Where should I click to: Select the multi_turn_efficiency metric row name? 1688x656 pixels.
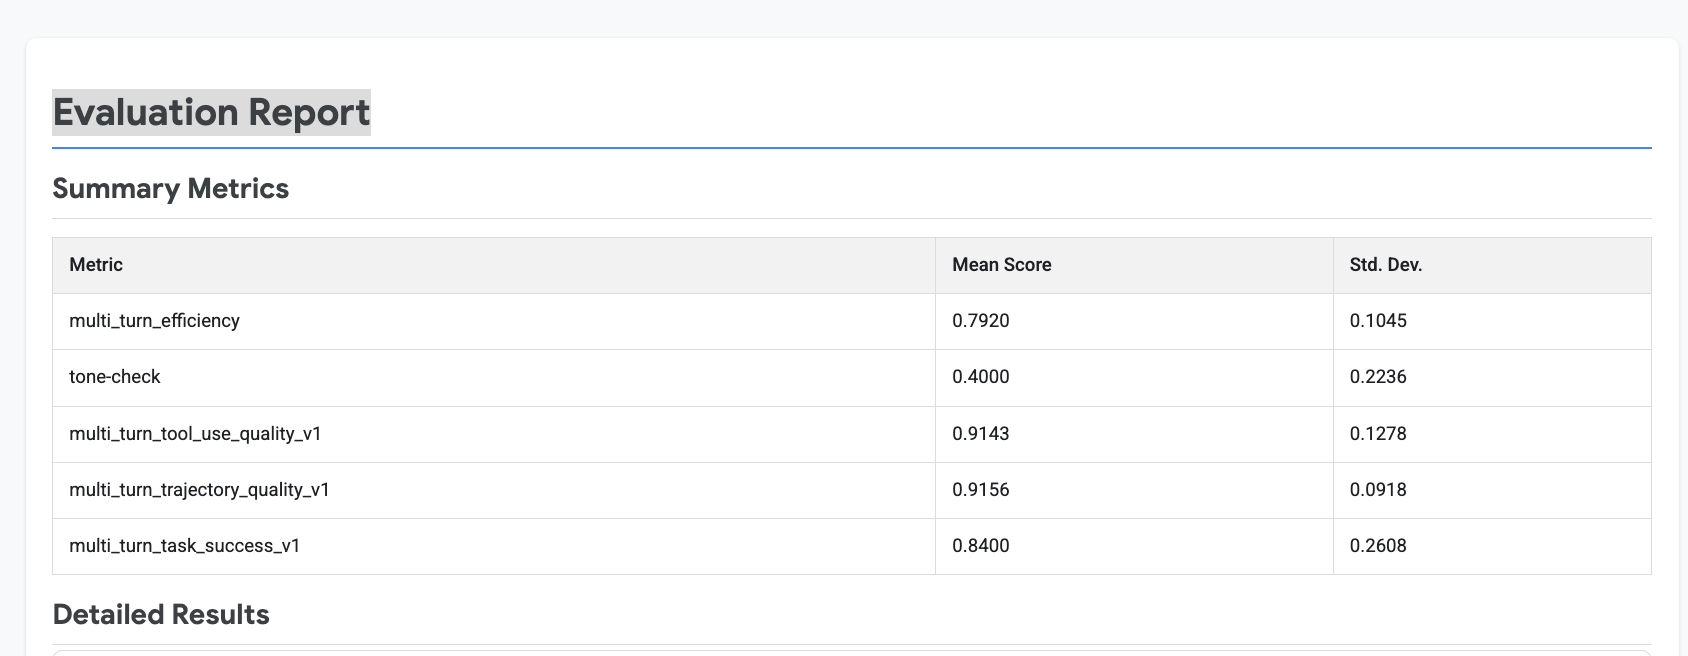point(154,321)
